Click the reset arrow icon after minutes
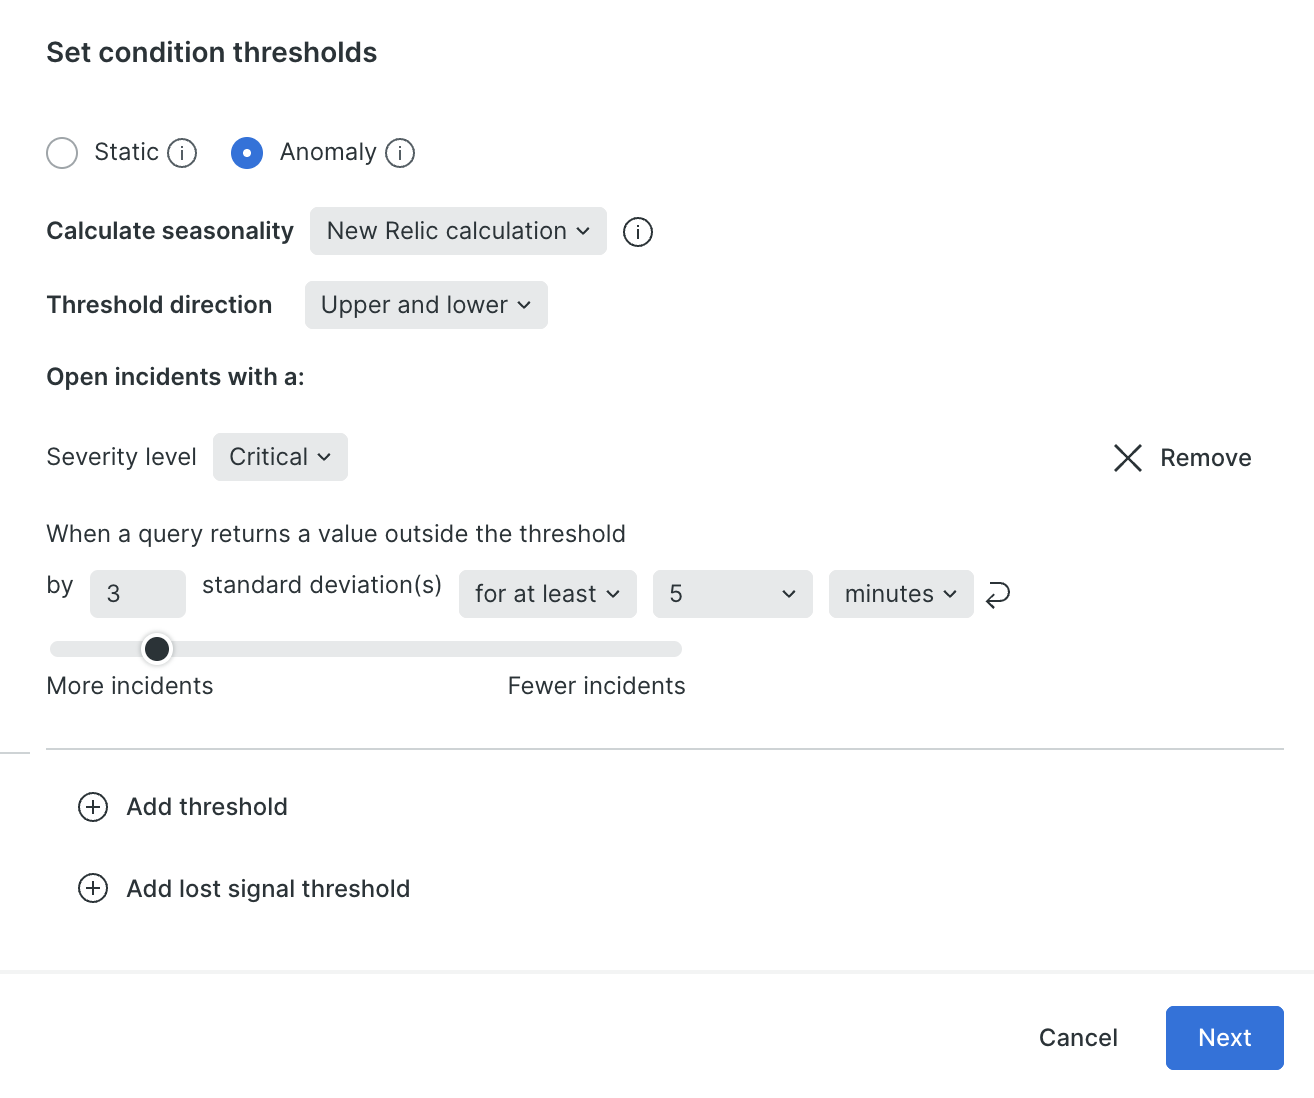Viewport: 1314px width, 1098px height. tap(998, 595)
